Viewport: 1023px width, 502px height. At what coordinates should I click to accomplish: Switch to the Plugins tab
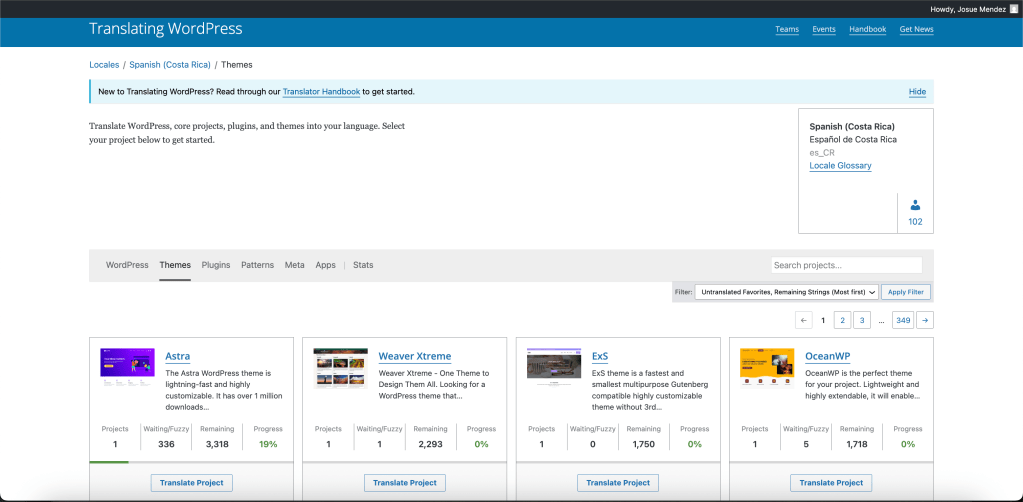[x=216, y=265]
